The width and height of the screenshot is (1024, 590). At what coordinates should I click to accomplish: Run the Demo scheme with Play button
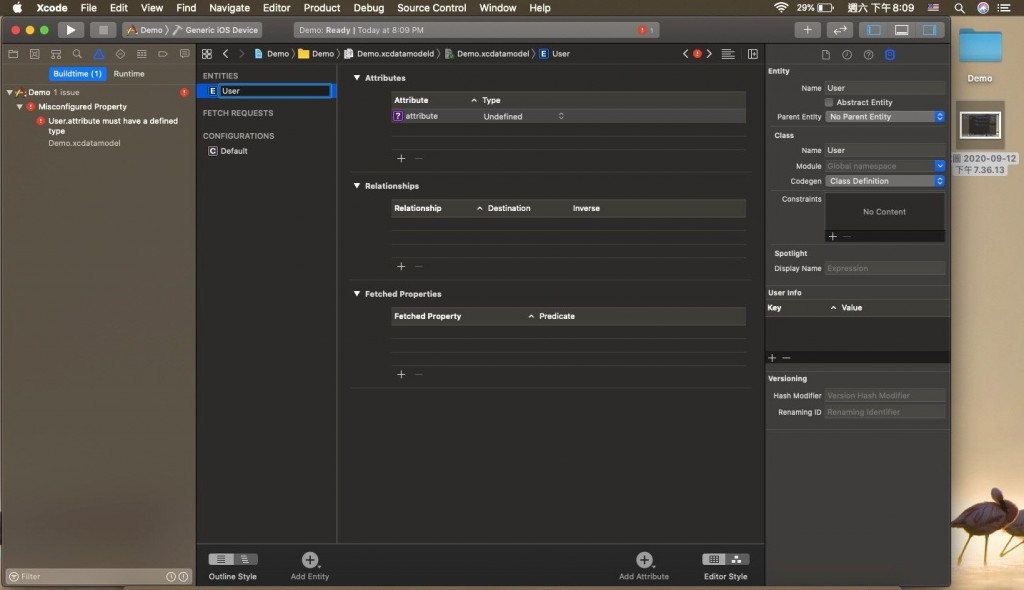point(71,30)
